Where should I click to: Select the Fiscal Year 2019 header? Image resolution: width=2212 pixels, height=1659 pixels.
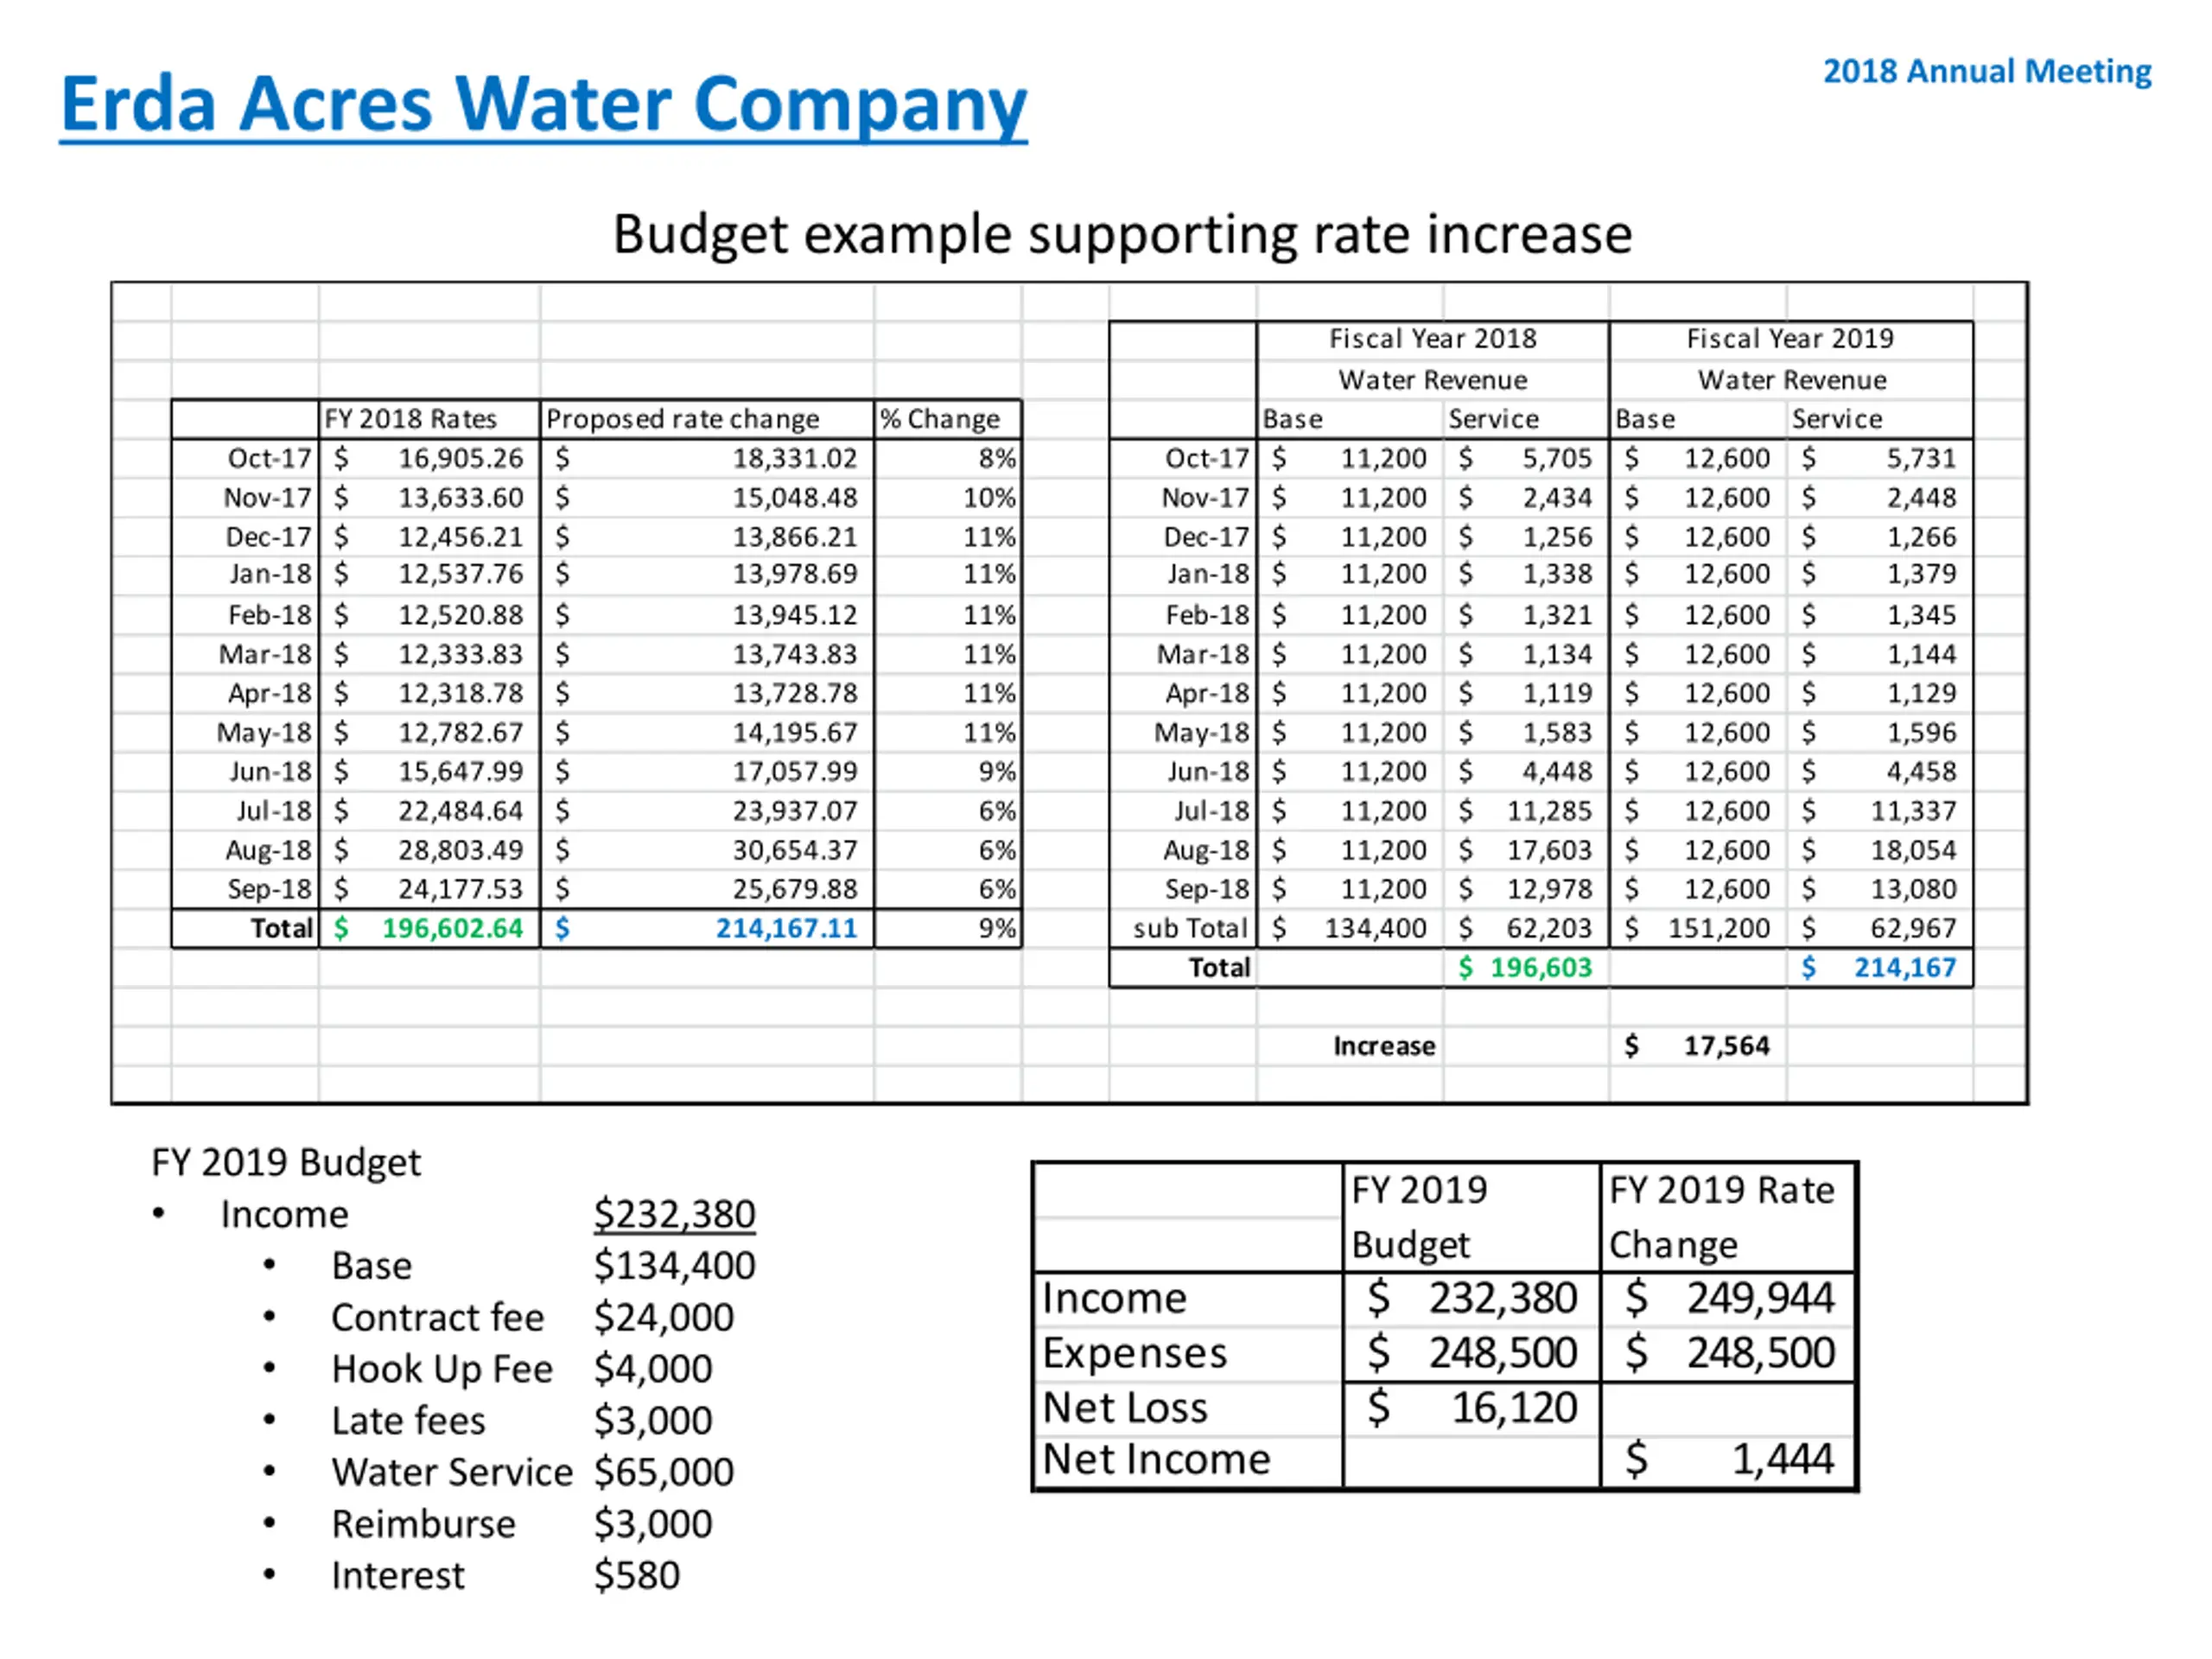(x=1790, y=339)
